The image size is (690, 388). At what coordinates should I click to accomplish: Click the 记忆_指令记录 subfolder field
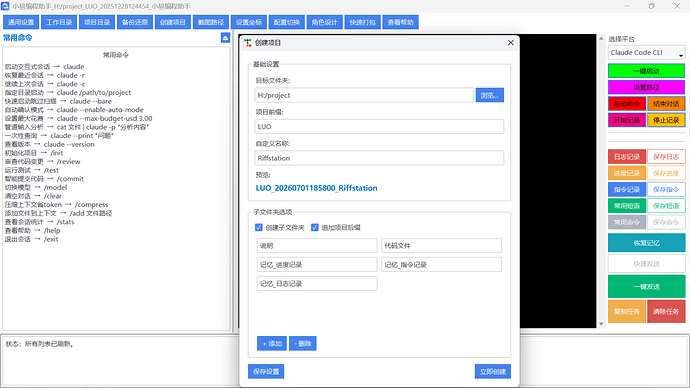pos(441,264)
